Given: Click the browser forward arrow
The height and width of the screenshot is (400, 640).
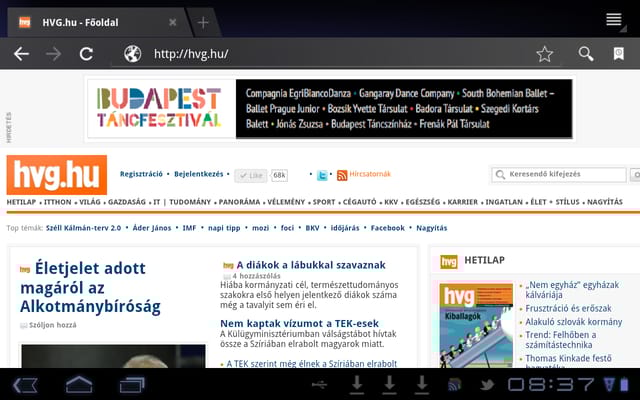Looking at the screenshot, I should pos(53,54).
